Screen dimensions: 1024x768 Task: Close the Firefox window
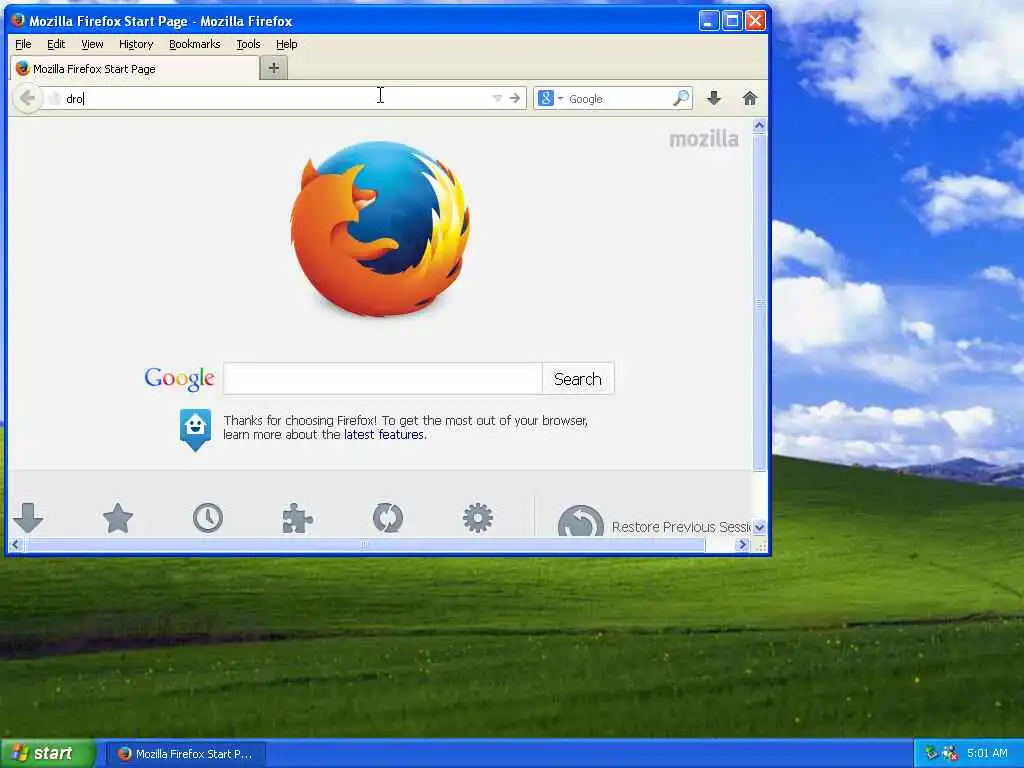(756, 21)
